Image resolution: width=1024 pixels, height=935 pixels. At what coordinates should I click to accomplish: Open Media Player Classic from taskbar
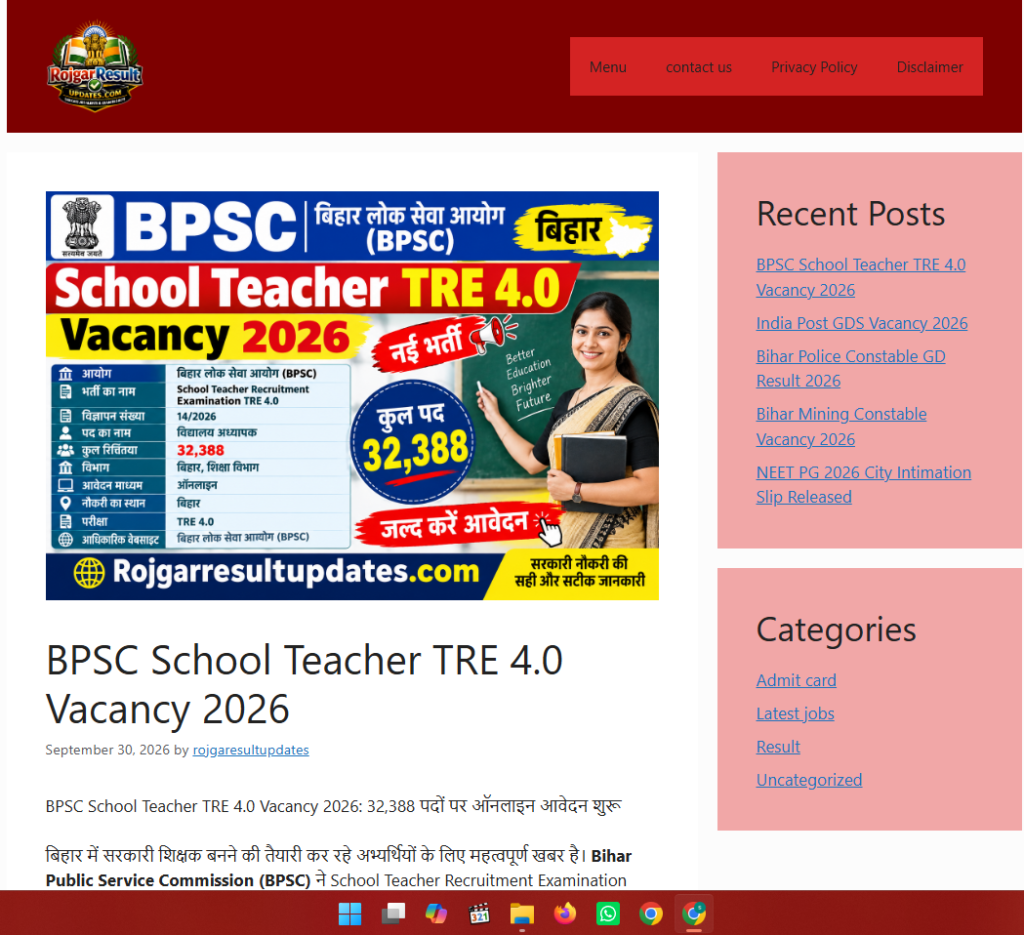tap(479, 913)
